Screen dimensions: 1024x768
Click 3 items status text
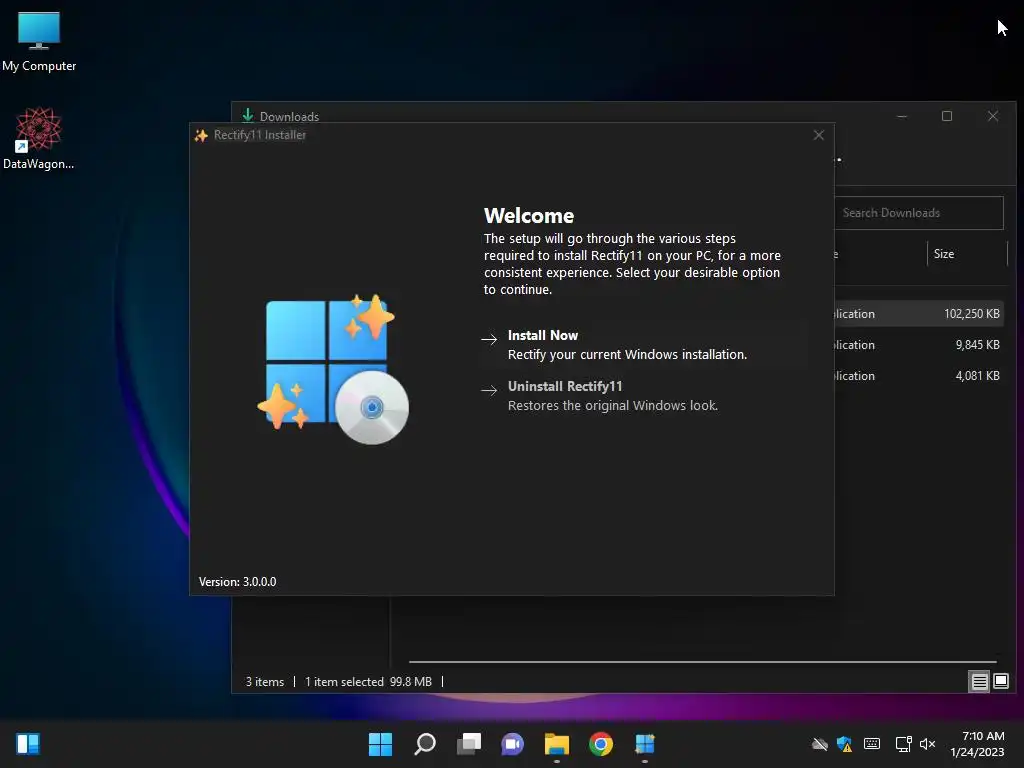pyautogui.click(x=265, y=682)
